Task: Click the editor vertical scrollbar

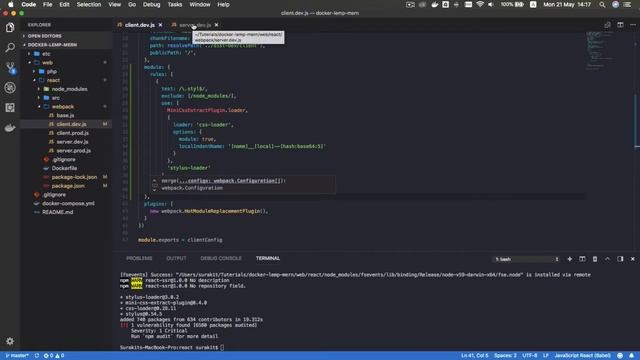Action: tap(637, 121)
